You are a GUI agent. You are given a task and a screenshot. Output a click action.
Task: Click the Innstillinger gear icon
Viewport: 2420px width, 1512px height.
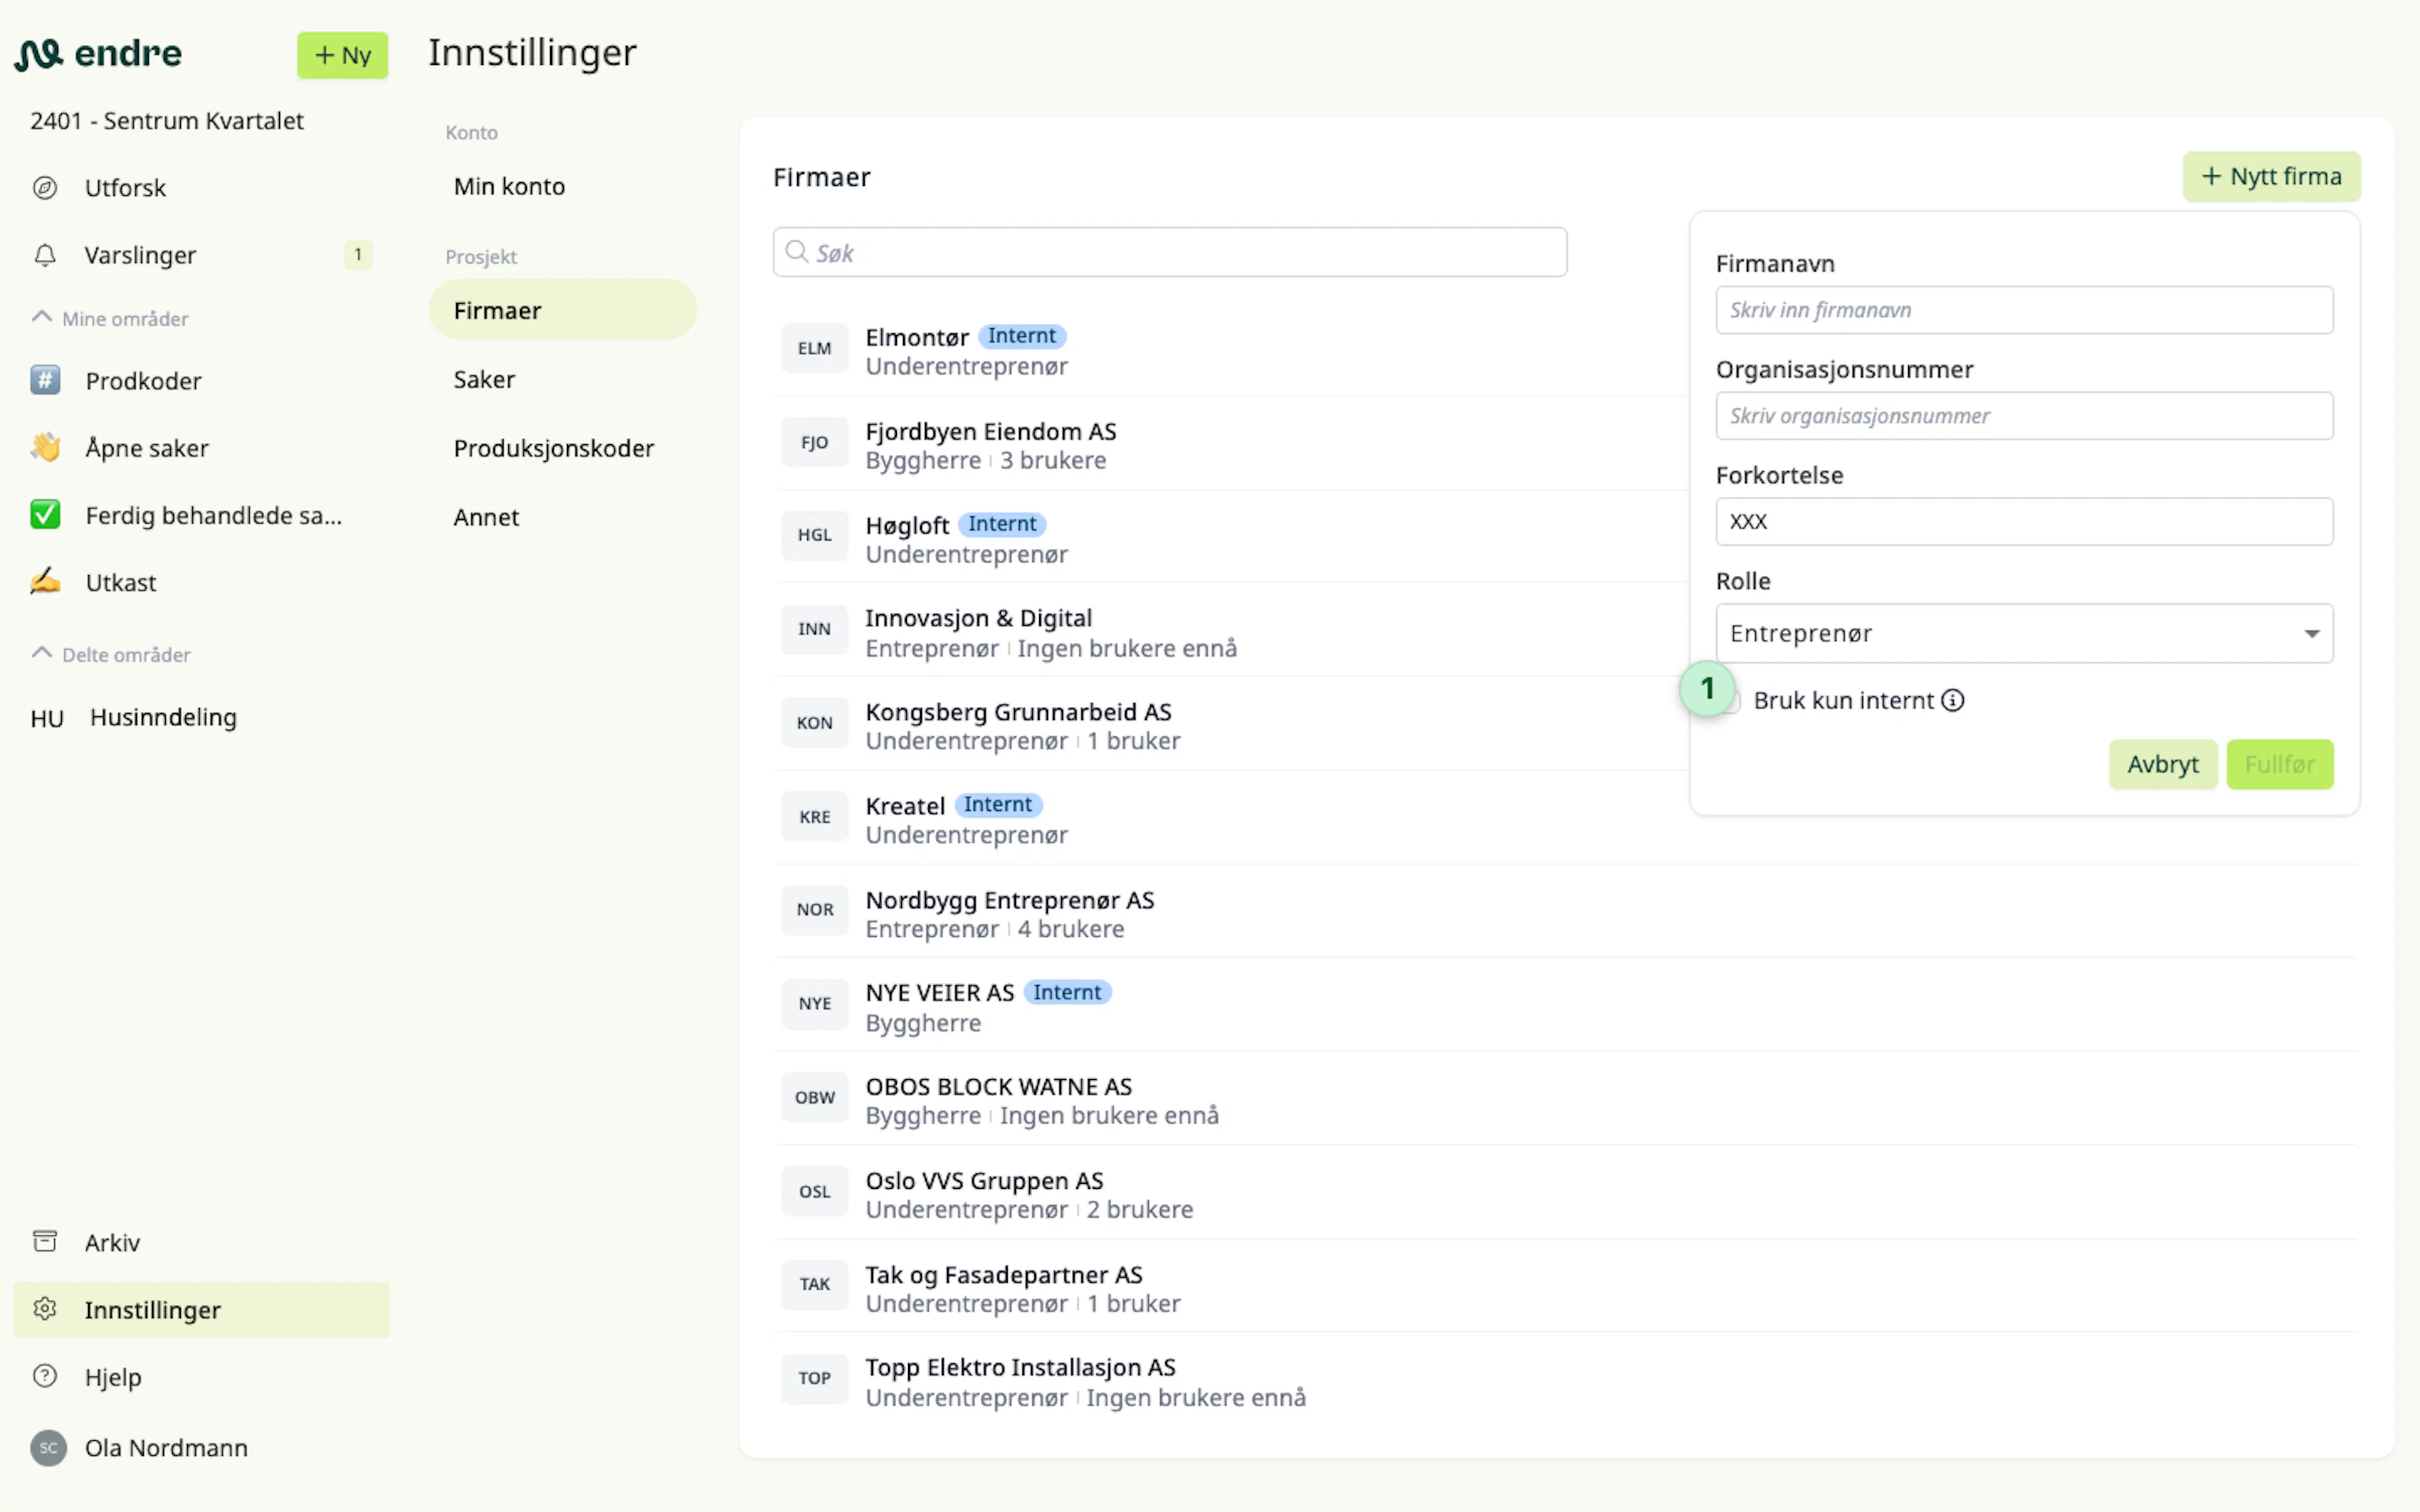click(45, 1309)
